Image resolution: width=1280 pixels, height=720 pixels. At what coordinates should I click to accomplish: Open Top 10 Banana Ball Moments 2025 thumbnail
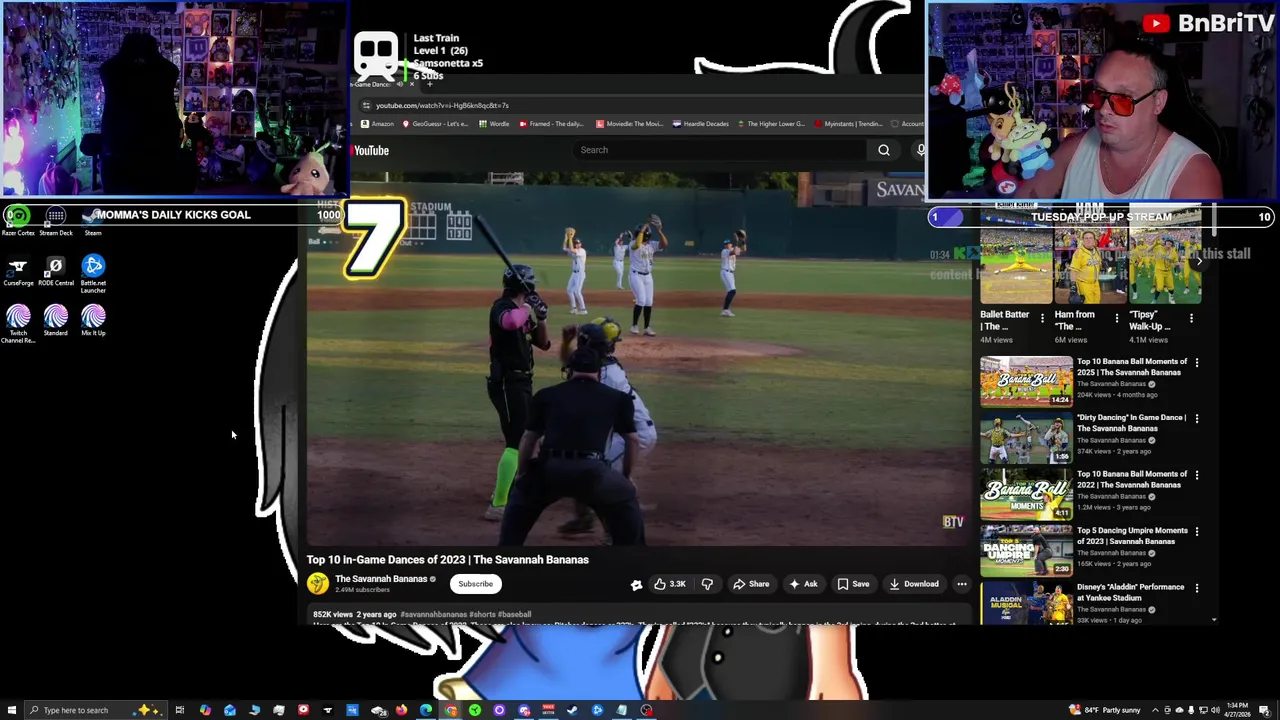pyautogui.click(x=1026, y=381)
